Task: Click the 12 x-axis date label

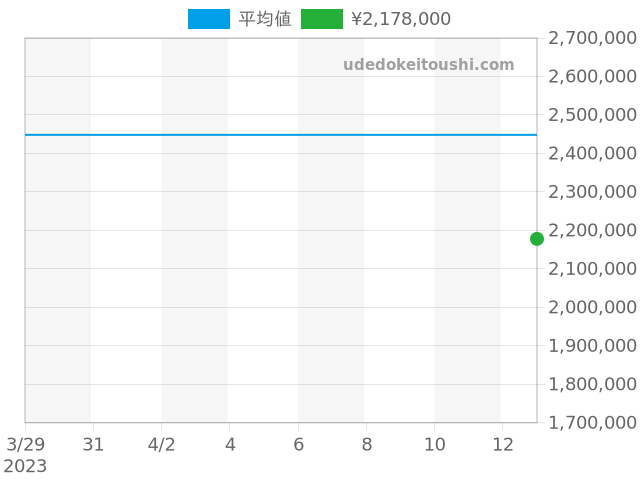Action: pos(502,444)
